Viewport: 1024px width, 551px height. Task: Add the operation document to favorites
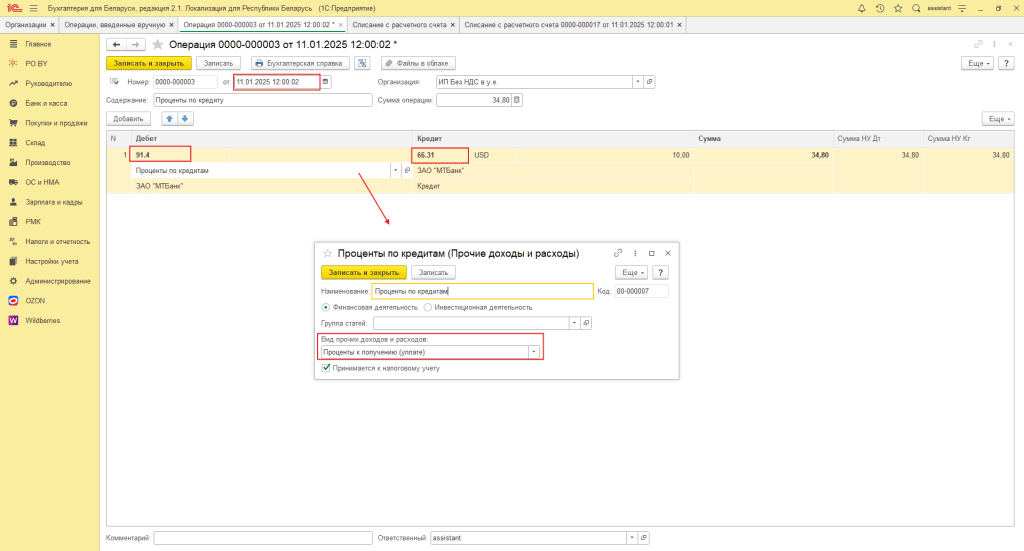[157, 44]
